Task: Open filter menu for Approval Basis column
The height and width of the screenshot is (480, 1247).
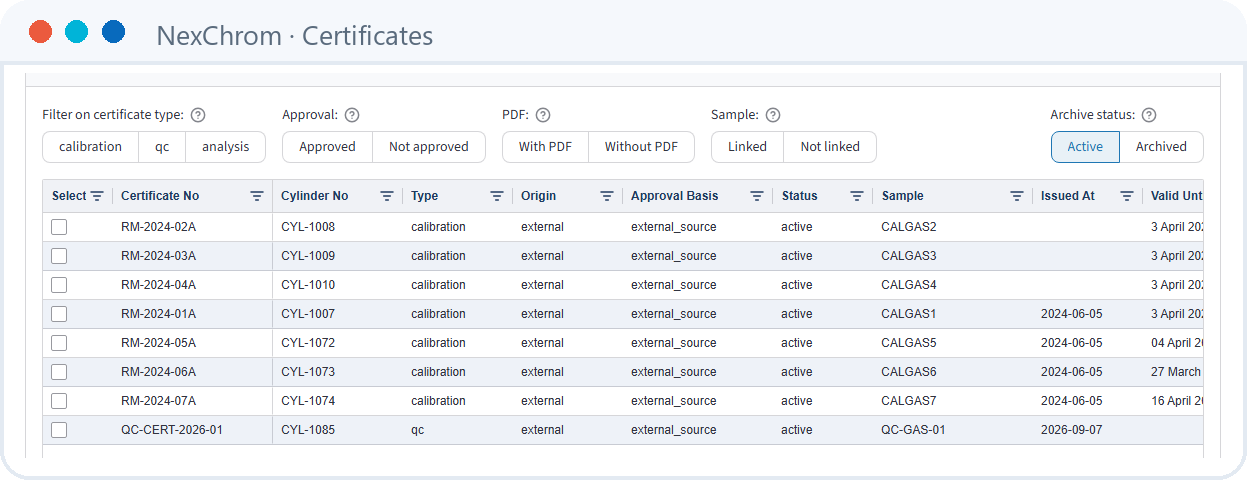Action: pos(757,196)
